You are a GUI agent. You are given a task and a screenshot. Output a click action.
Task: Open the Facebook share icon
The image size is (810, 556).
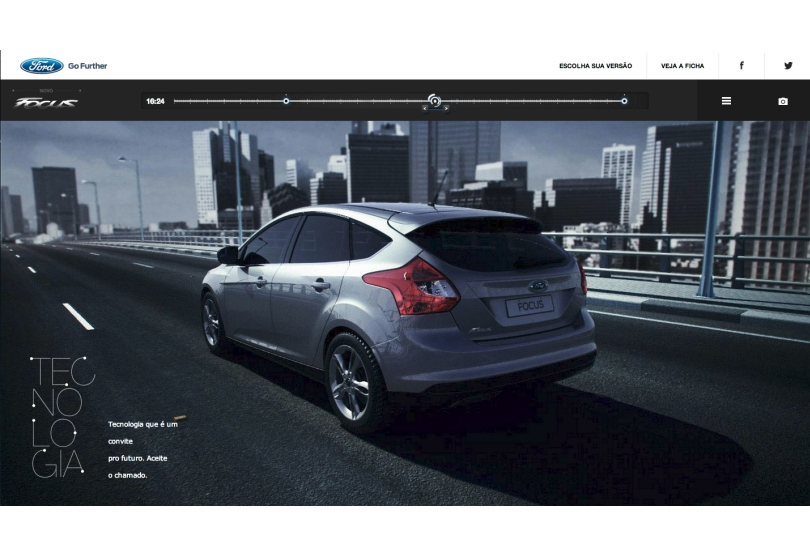tap(741, 65)
